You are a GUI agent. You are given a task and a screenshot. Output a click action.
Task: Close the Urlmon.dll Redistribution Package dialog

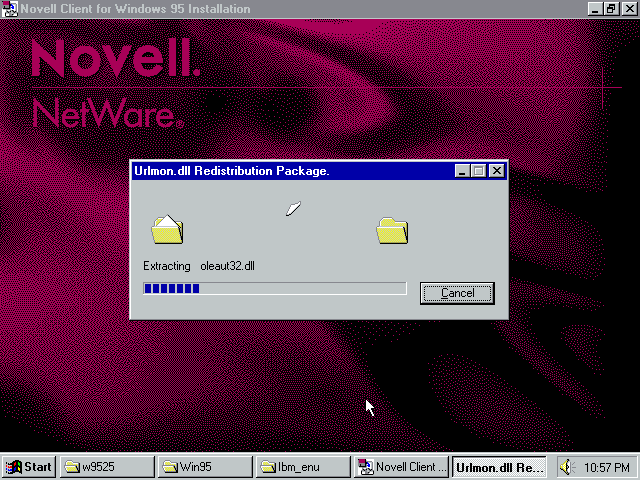click(497, 171)
